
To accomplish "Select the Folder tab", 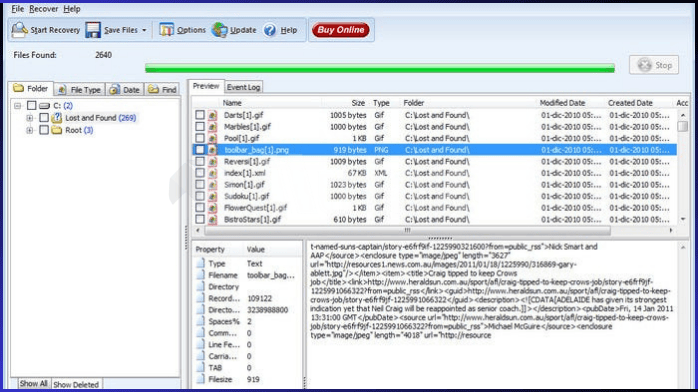I will (x=31, y=88).
